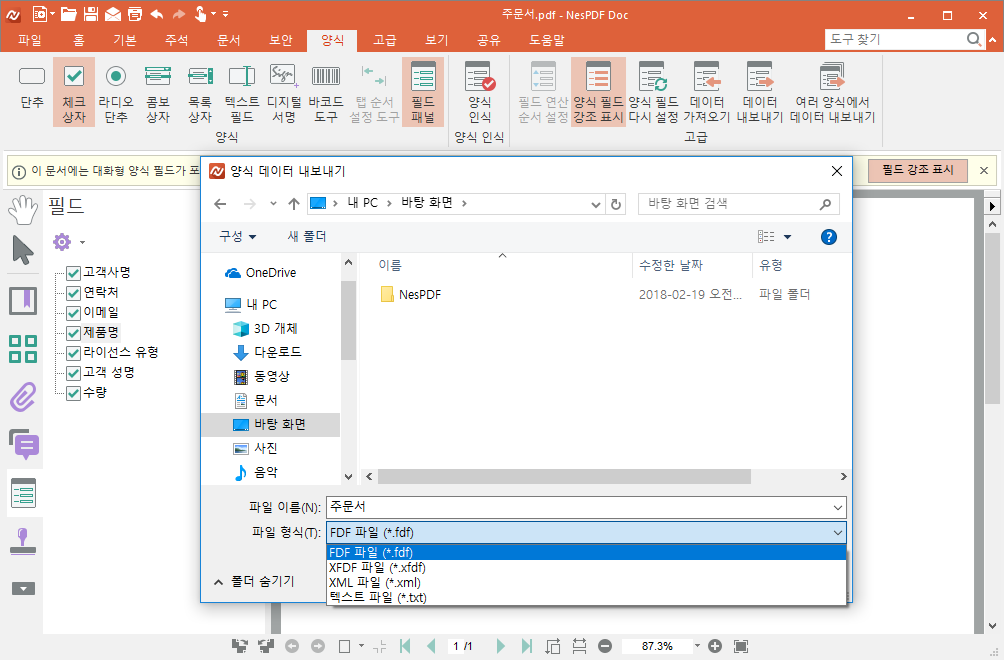Click the checkbox tool icon in ribbon

click(74, 77)
